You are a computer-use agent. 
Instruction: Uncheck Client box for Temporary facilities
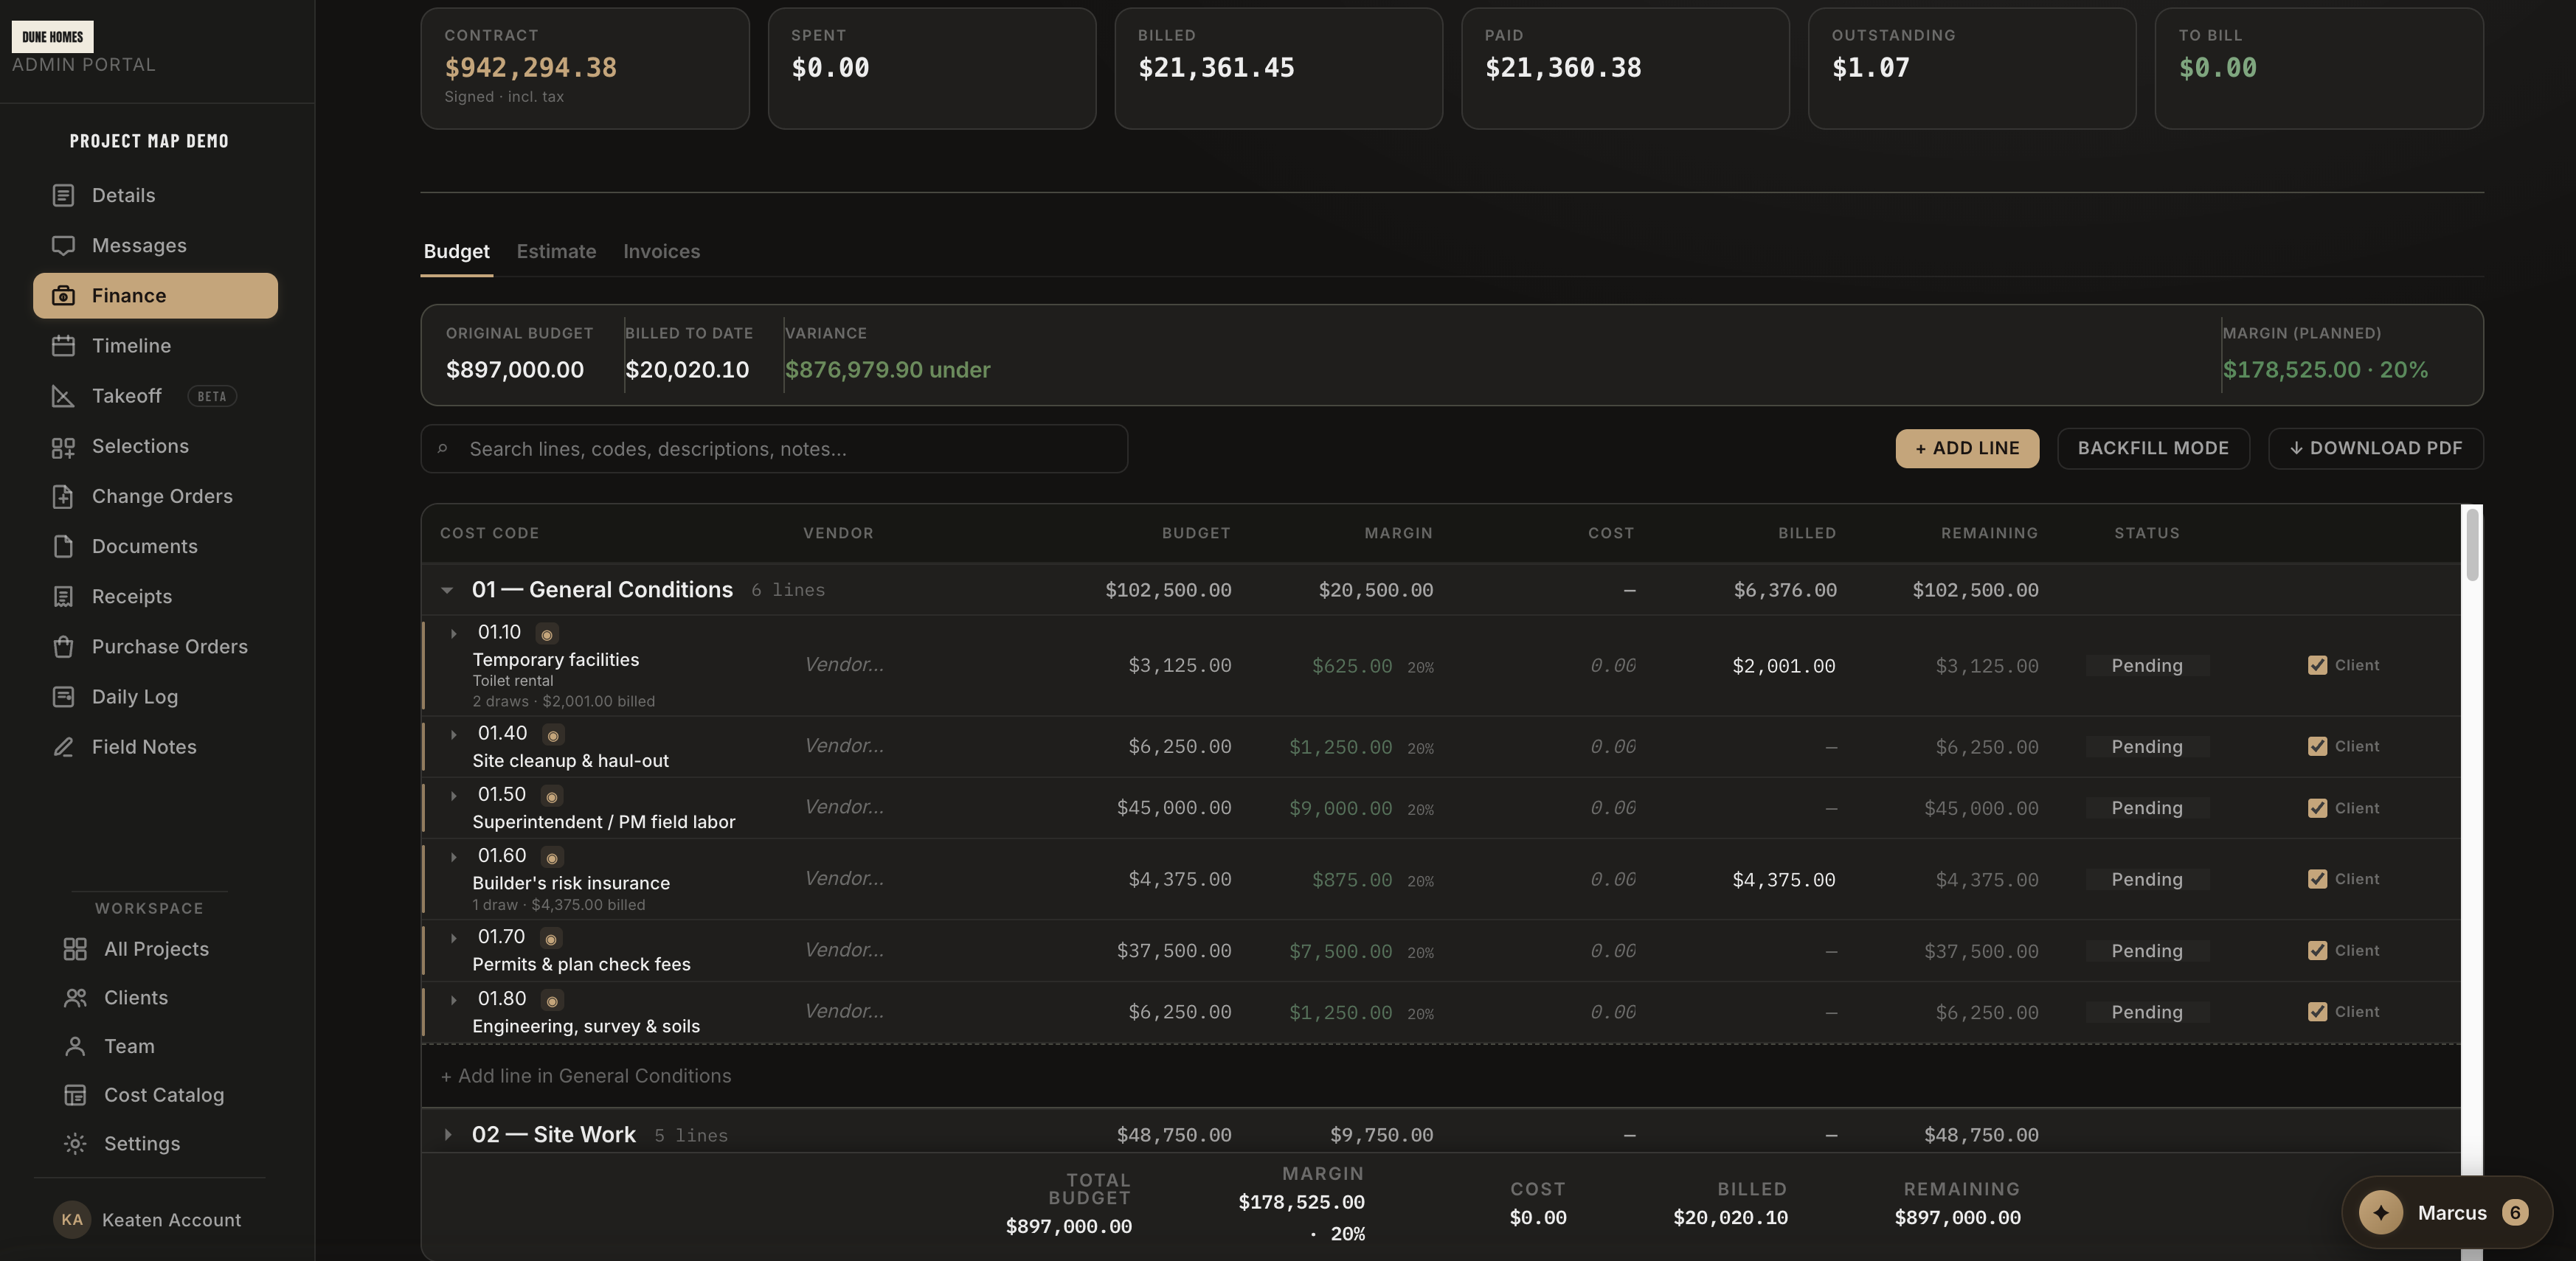tap(2317, 665)
